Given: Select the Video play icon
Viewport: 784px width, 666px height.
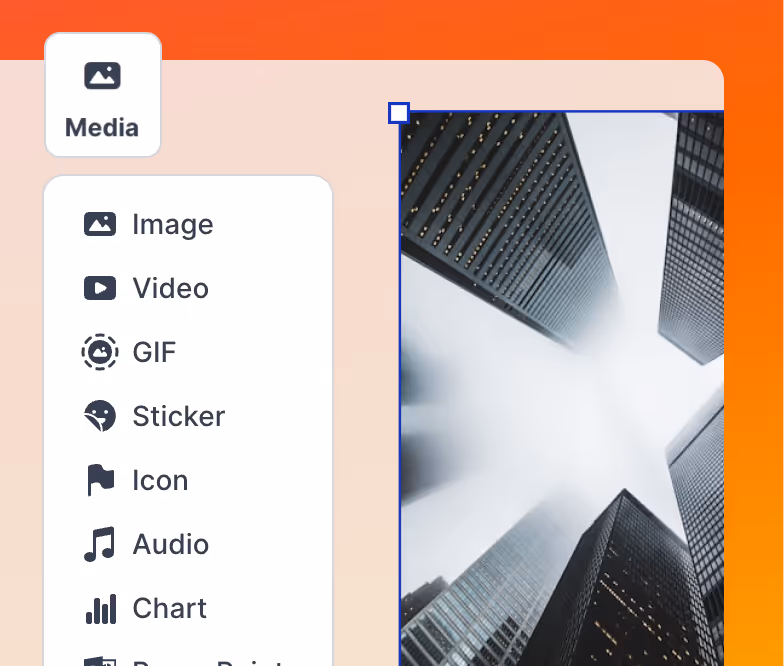Looking at the screenshot, I should point(100,288).
